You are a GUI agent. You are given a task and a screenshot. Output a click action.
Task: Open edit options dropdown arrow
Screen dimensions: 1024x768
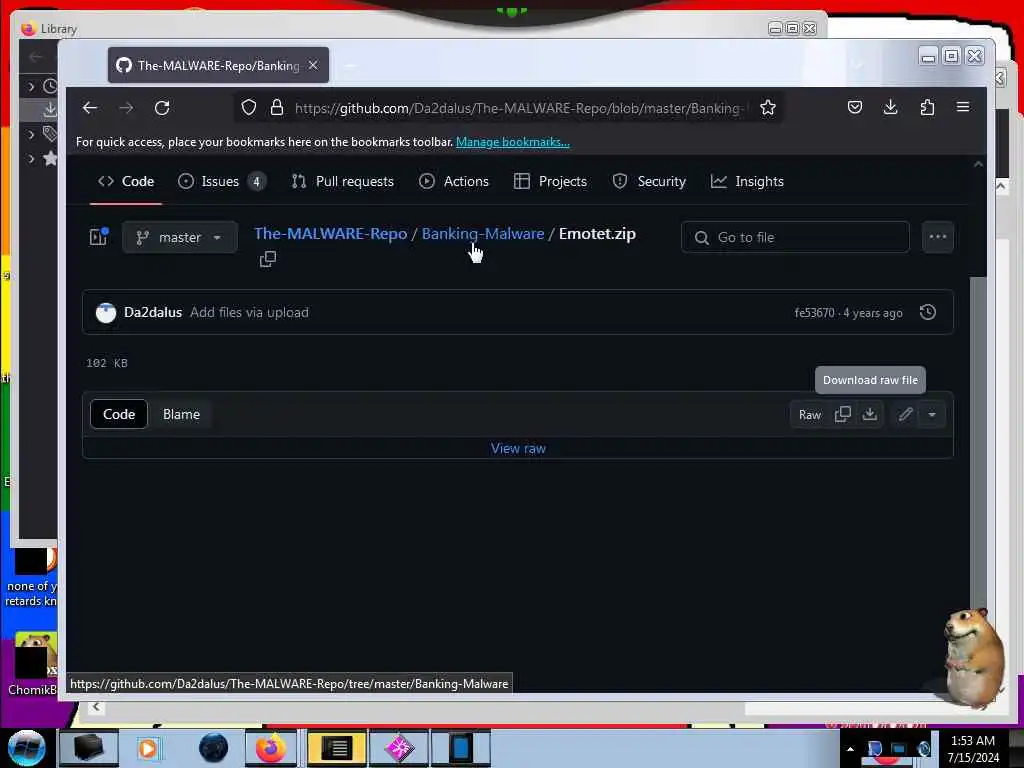tap(932, 414)
